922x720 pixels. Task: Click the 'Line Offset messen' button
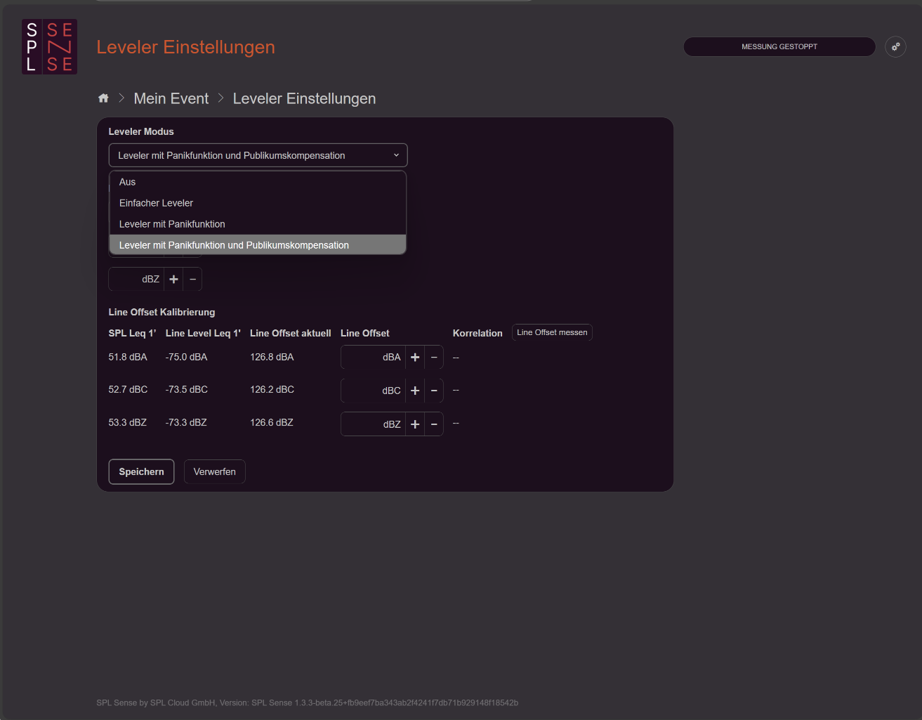552,332
